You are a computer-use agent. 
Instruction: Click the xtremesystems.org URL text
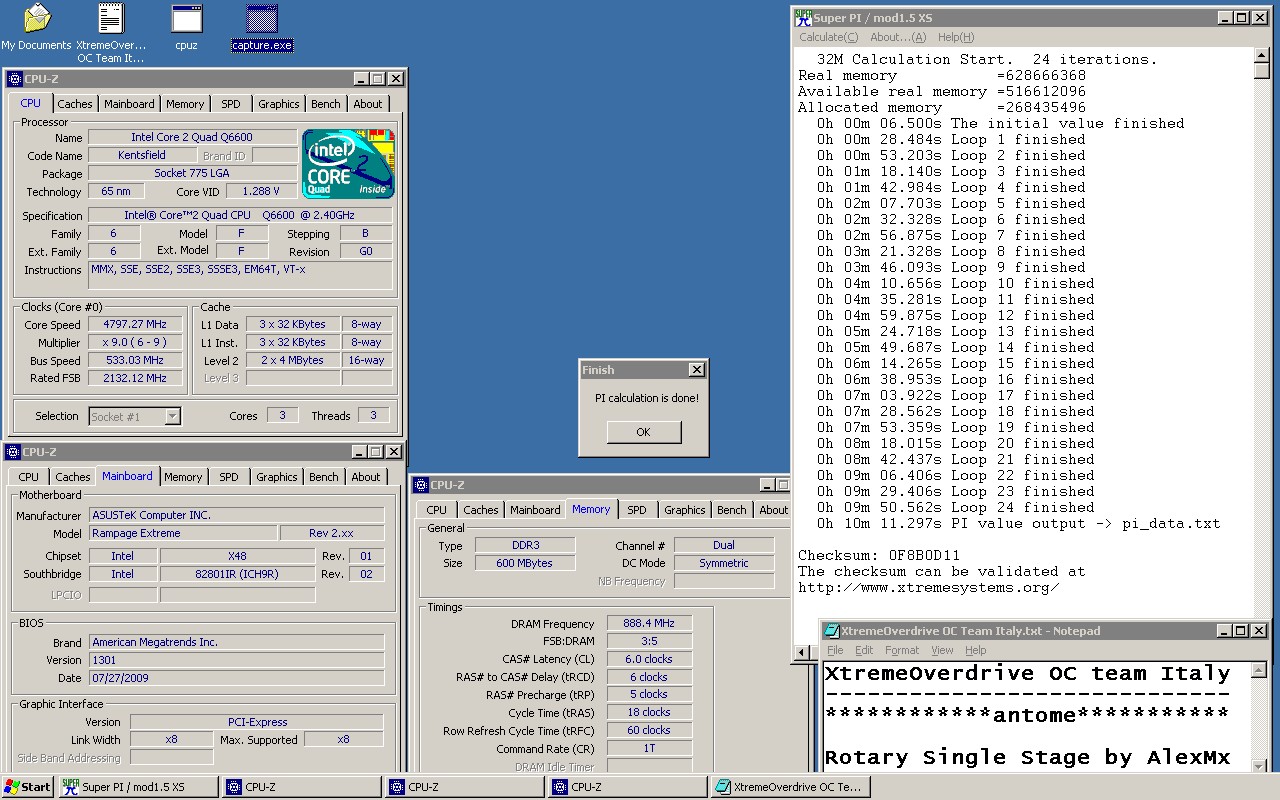[x=929, y=588]
